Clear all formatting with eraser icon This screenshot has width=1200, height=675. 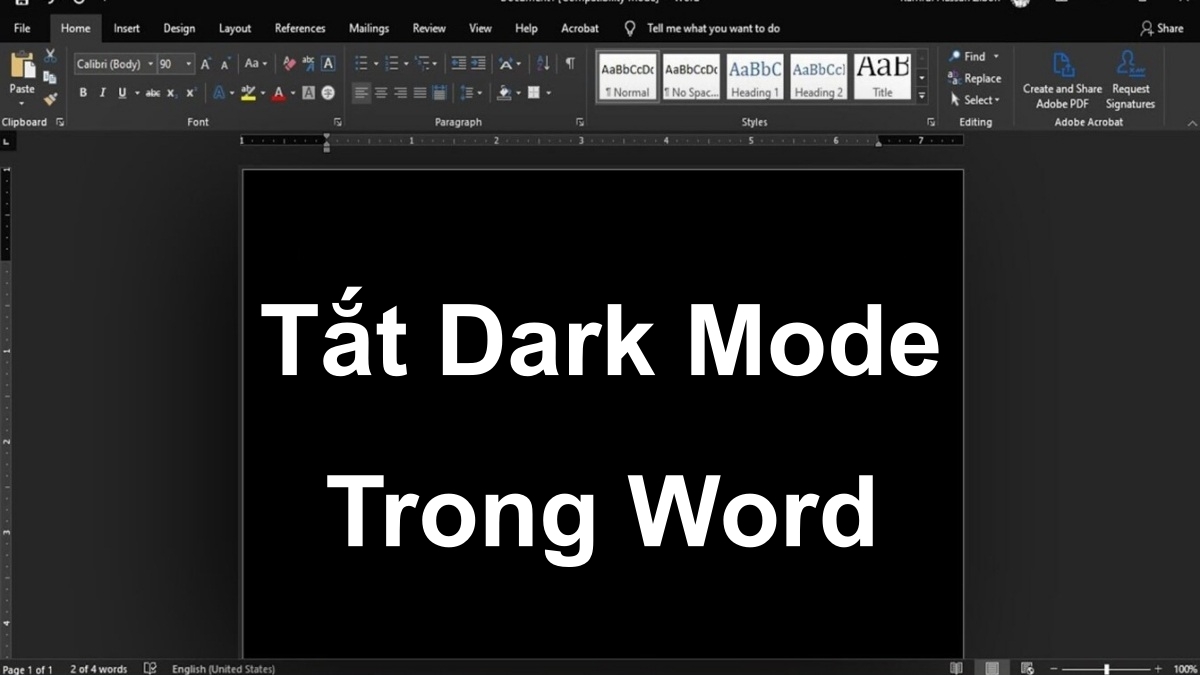289,64
